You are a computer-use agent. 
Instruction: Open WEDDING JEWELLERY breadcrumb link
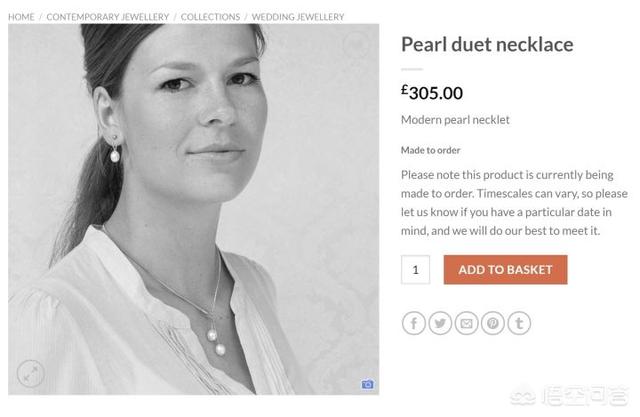pos(298,17)
